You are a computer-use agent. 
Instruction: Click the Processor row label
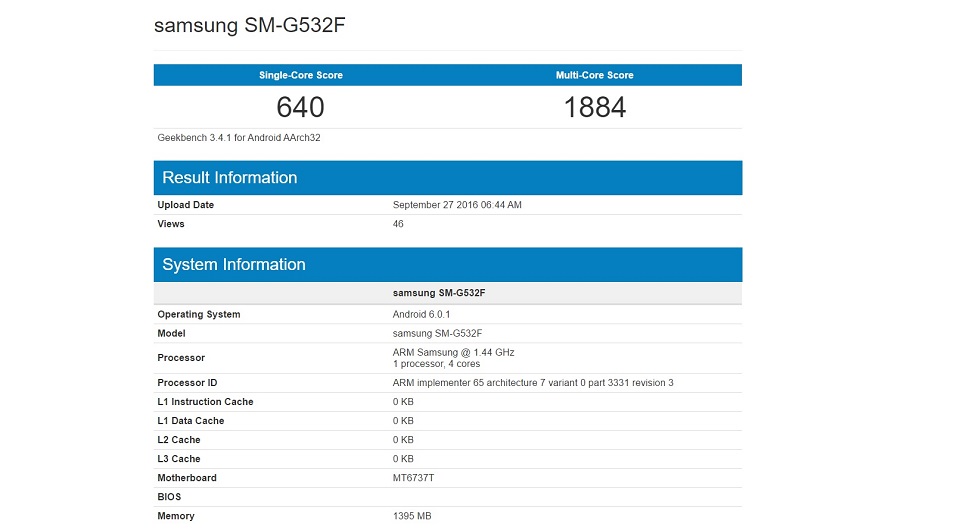click(181, 358)
